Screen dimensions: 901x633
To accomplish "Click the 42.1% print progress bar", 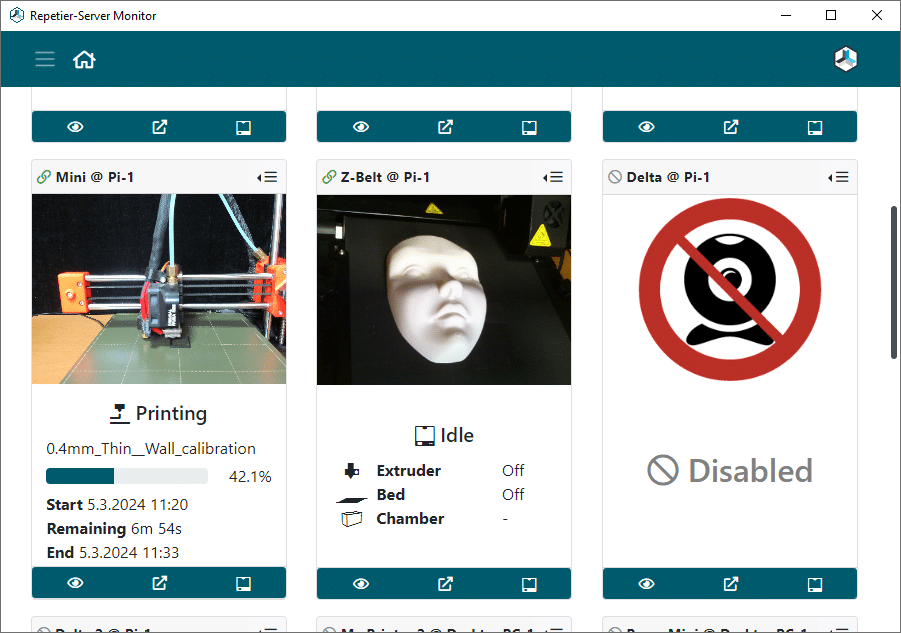I will point(127,476).
